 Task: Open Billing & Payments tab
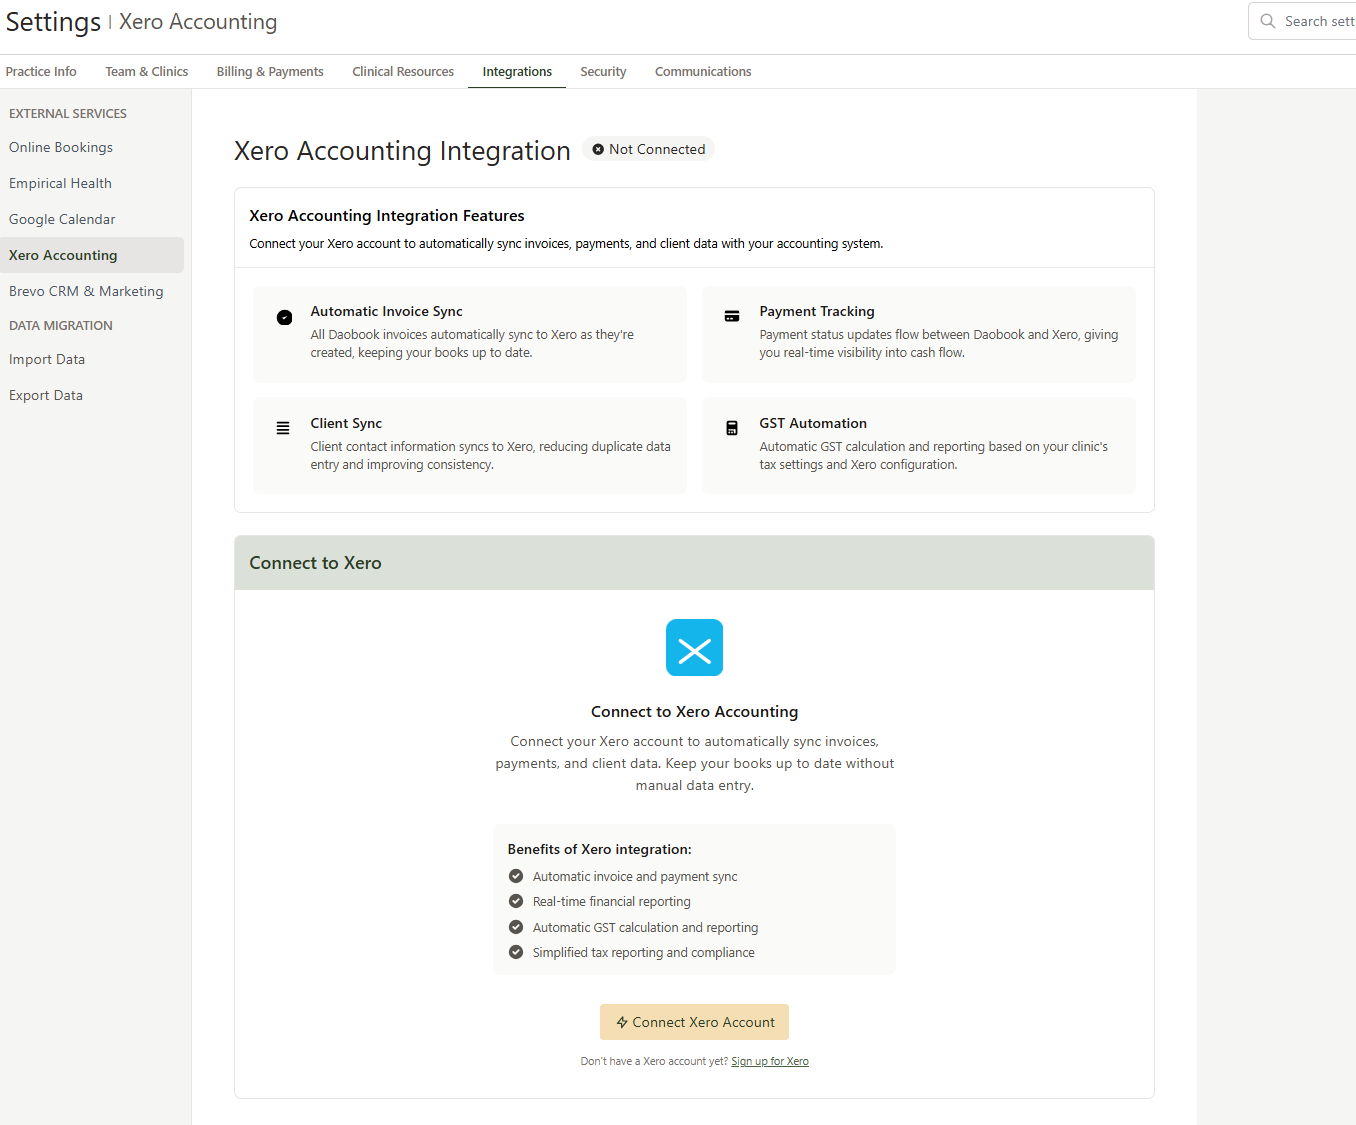[x=270, y=72]
